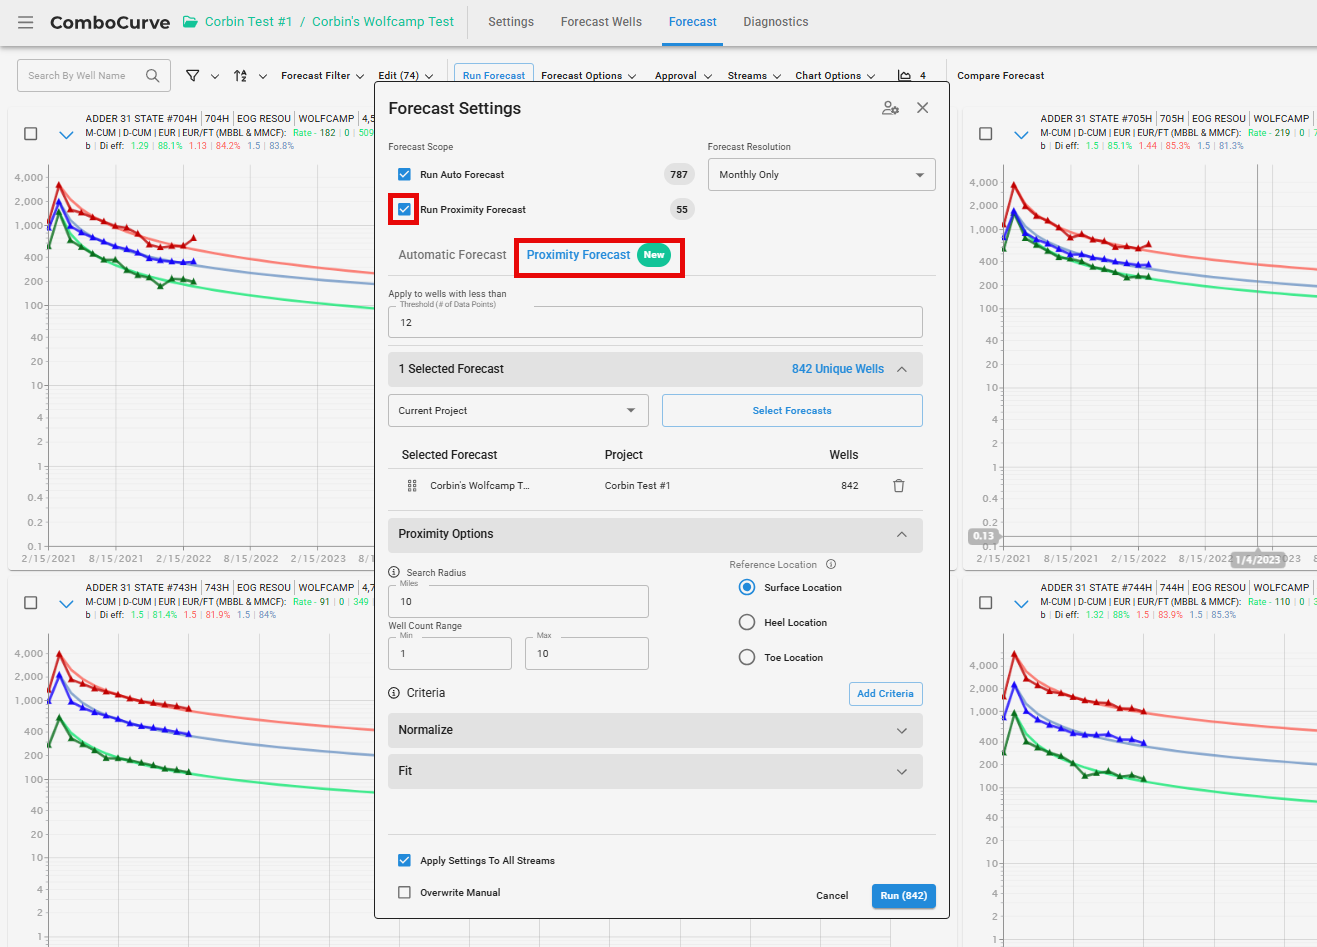Switch to the Automatic Forecast tab
Image resolution: width=1317 pixels, height=947 pixels.
point(452,255)
